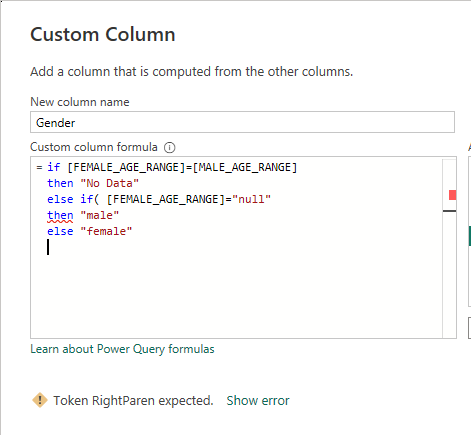
Task: Click the warning icon beside error message
Action: coord(40,400)
